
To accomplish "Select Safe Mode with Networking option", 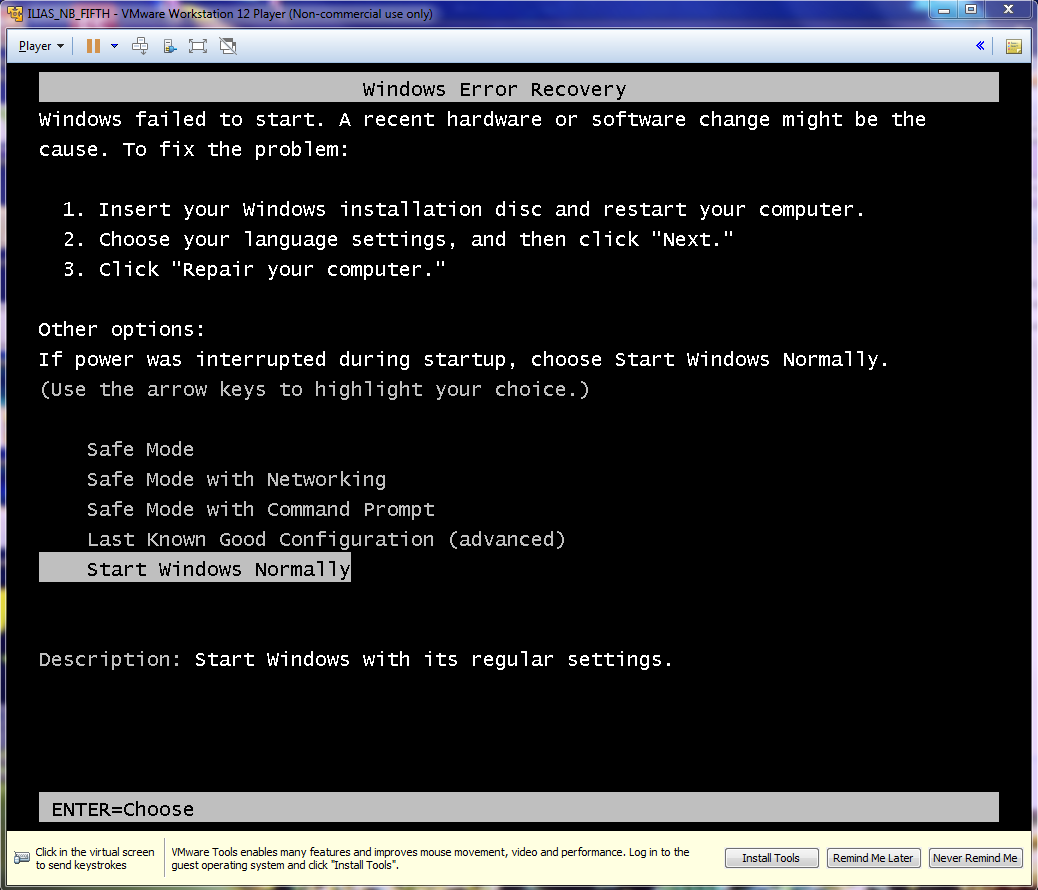I will (236, 479).
